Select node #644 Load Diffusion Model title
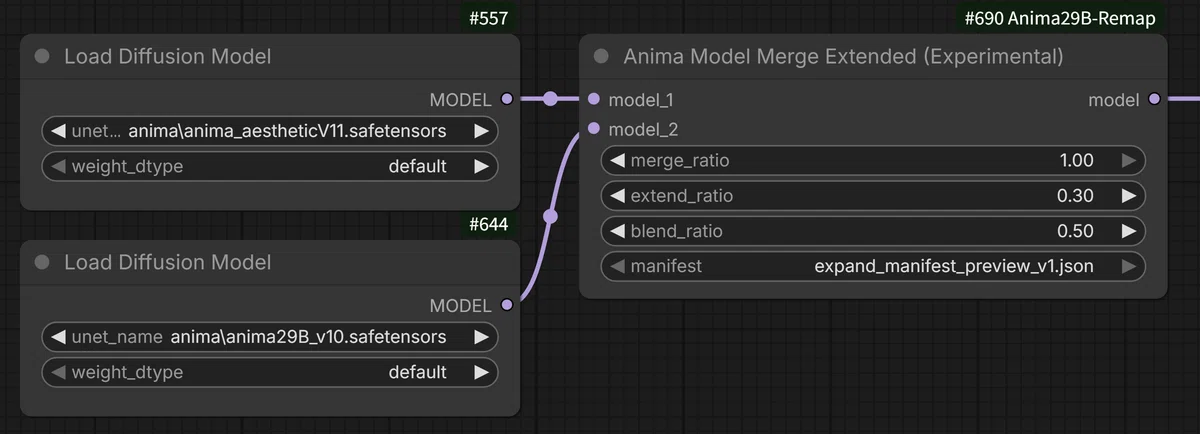The image size is (1200, 434). coord(168,263)
